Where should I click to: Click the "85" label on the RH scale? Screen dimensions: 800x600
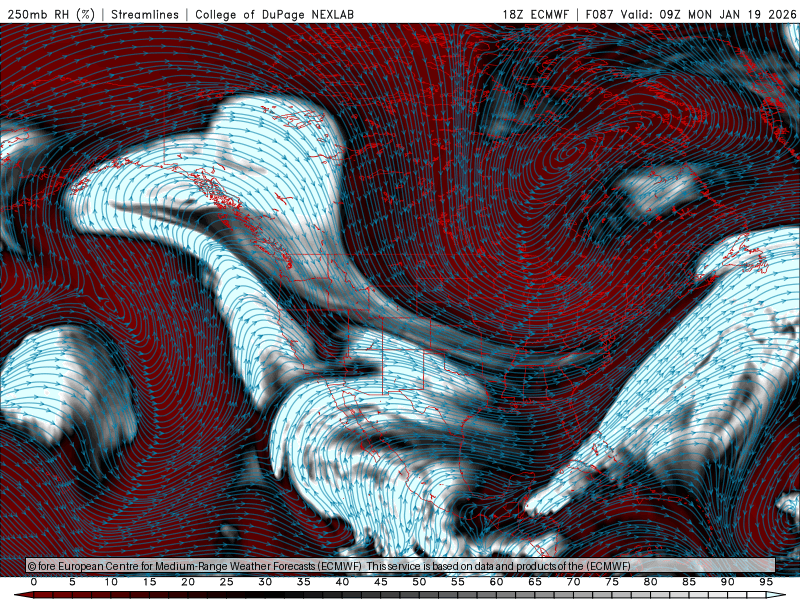[x=689, y=582]
